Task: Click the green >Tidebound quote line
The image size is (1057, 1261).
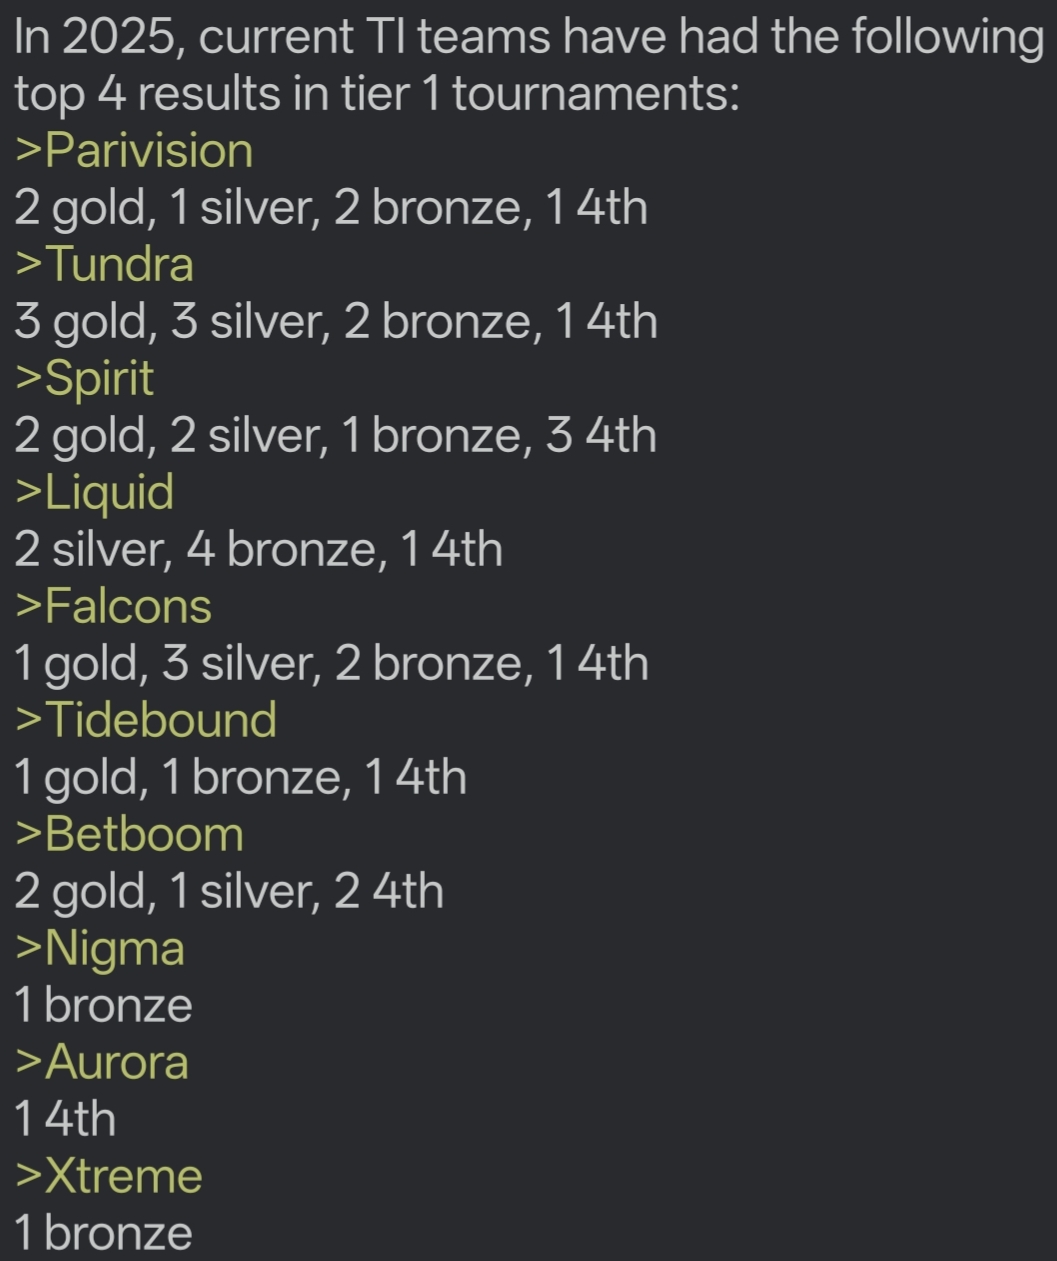Action: [x=146, y=720]
